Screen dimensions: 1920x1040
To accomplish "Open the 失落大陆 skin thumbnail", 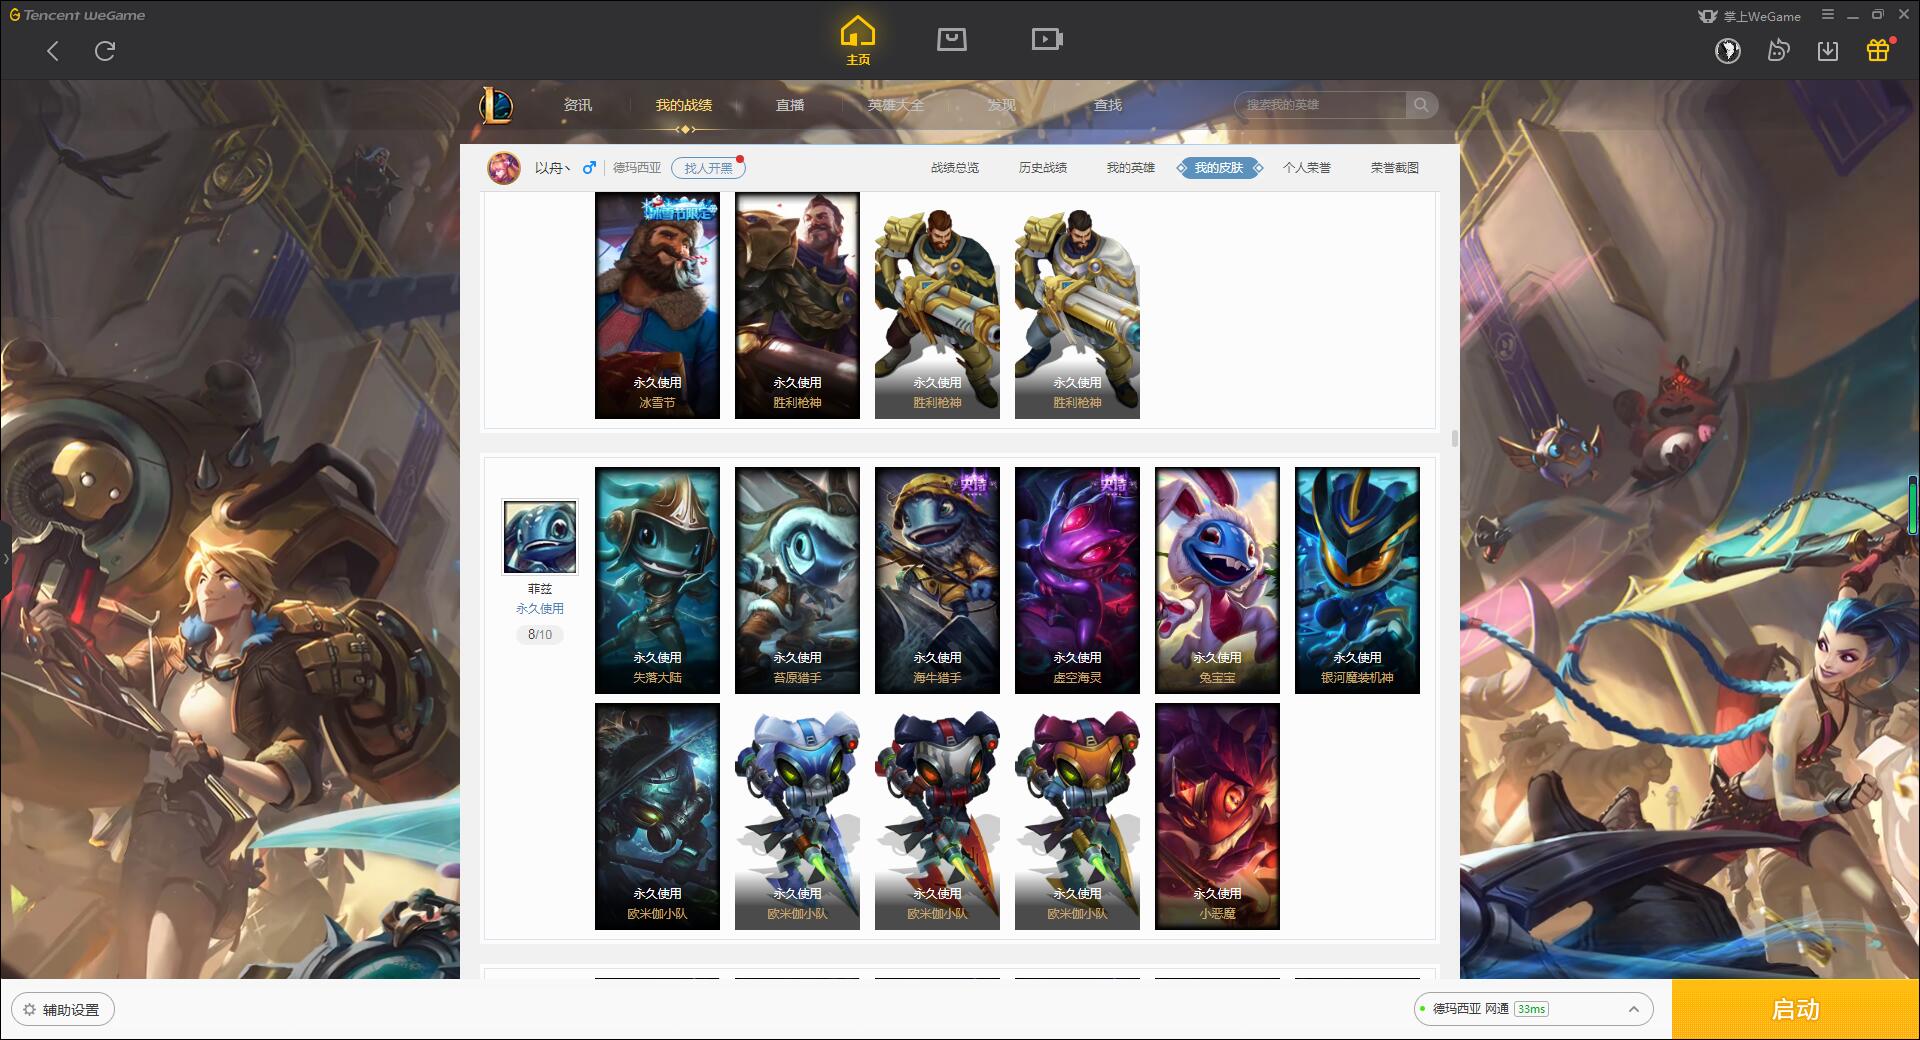I will [x=657, y=580].
